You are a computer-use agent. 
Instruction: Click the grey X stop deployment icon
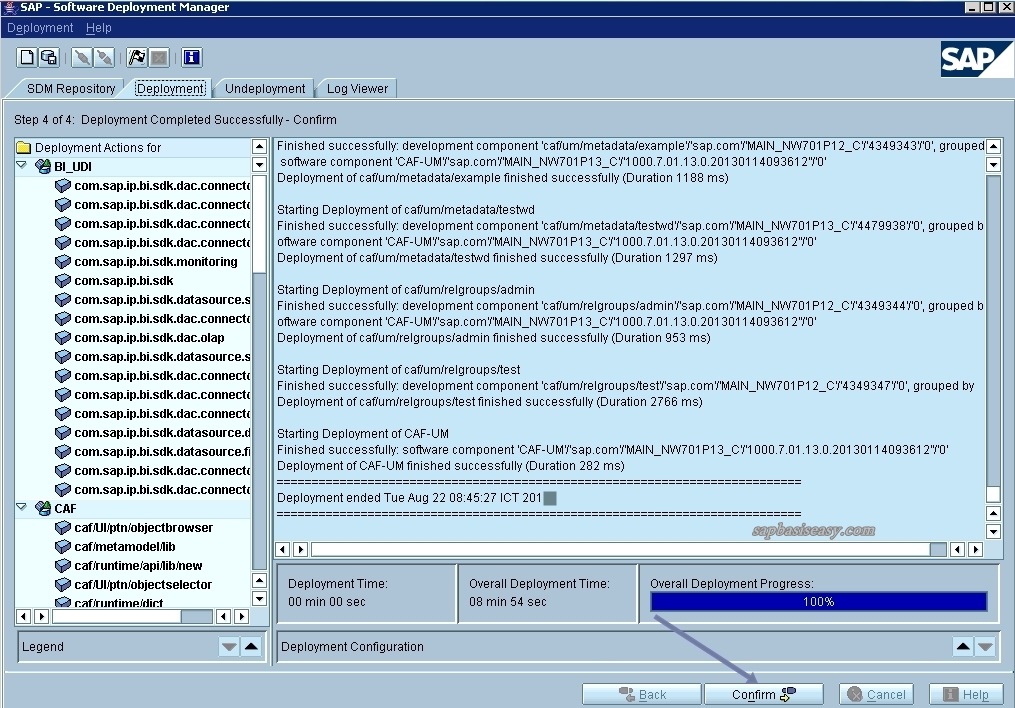tap(159, 58)
